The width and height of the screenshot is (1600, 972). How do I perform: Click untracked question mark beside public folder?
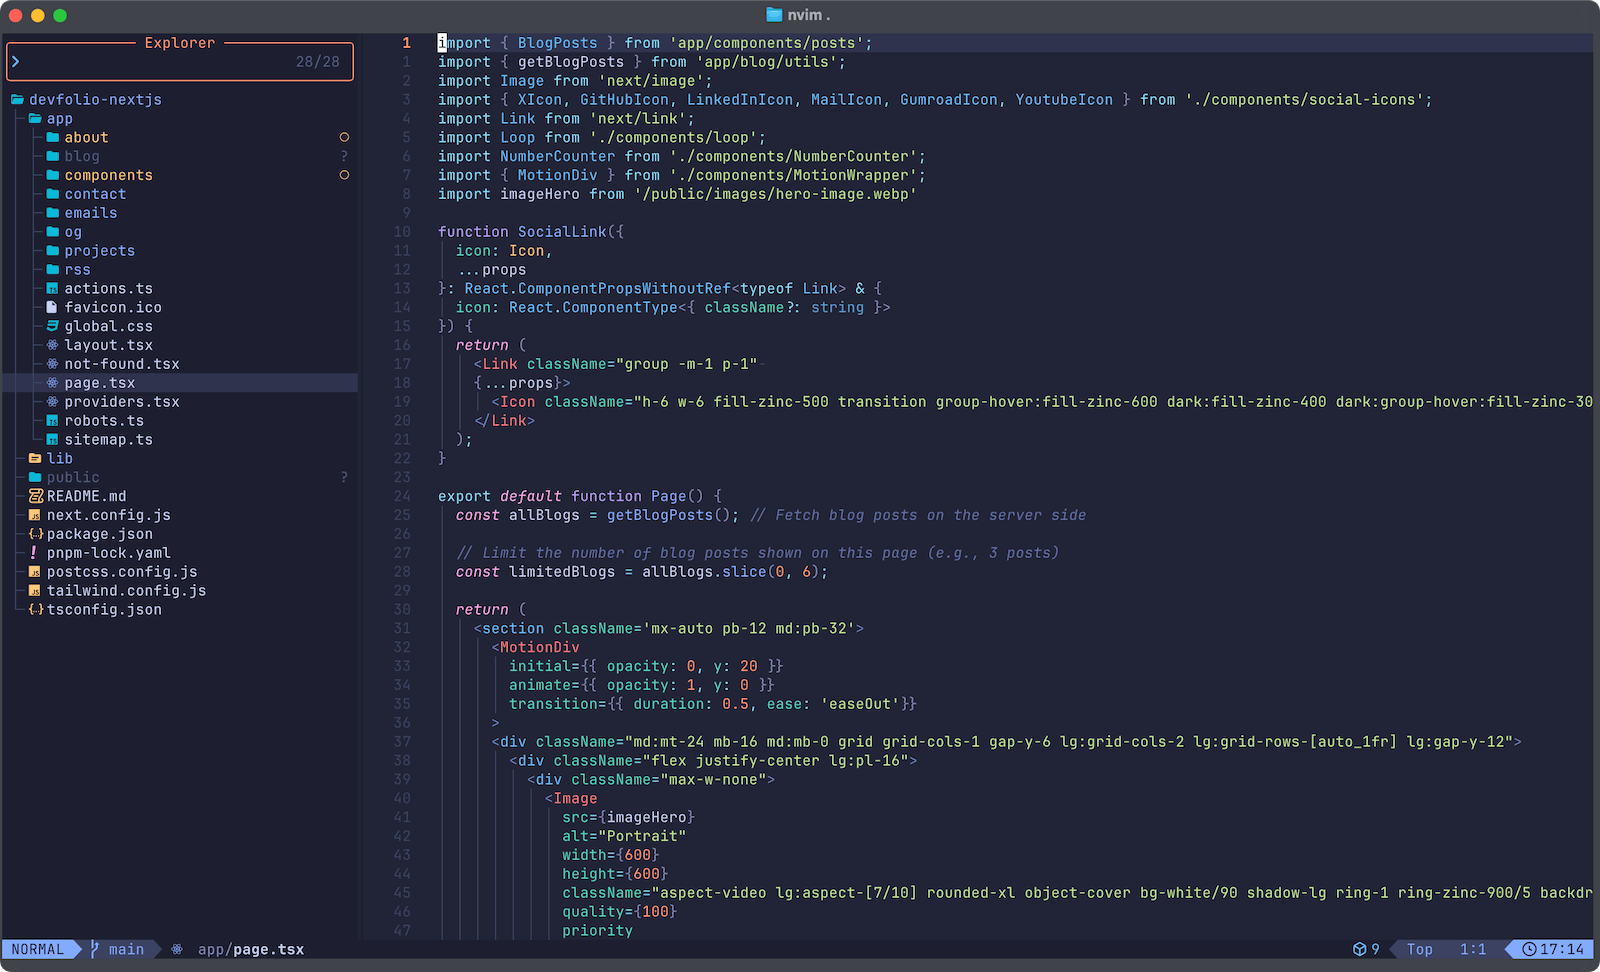click(344, 478)
